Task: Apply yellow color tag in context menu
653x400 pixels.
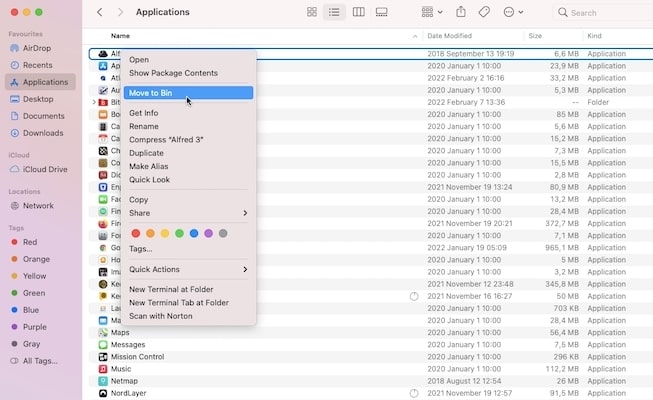Action: click(x=165, y=233)
